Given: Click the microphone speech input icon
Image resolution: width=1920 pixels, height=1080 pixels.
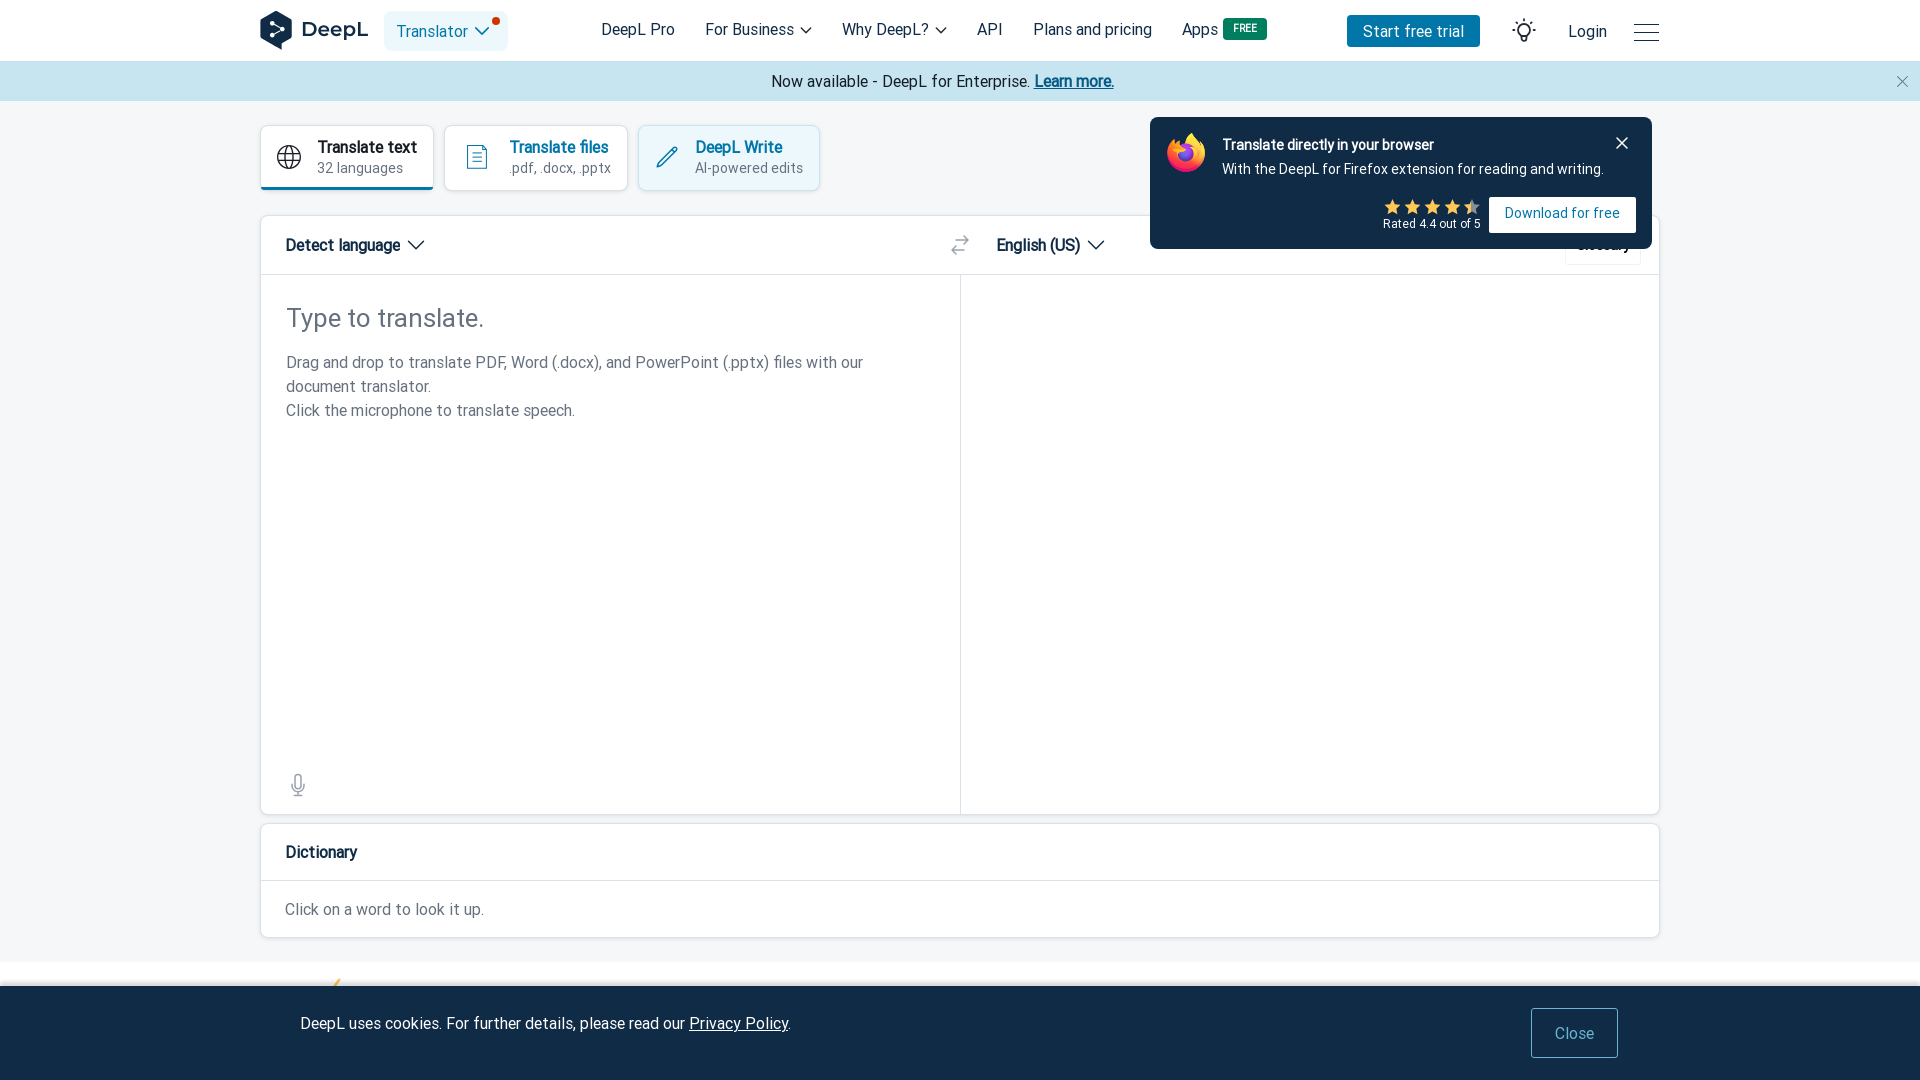Looking at the screenshot, I should [x=298, y=783].
